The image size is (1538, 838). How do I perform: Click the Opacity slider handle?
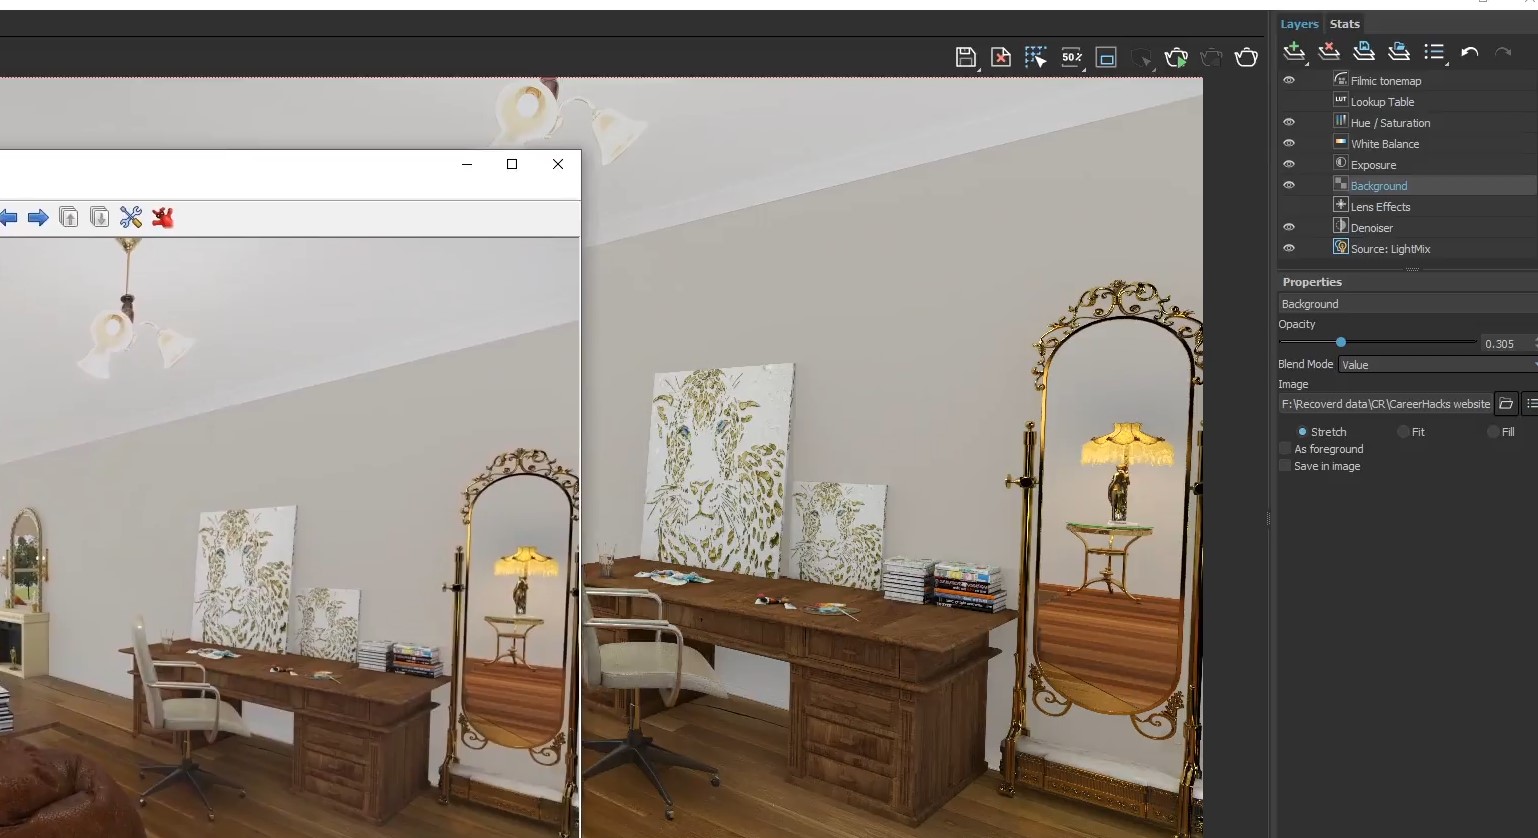1341,343
